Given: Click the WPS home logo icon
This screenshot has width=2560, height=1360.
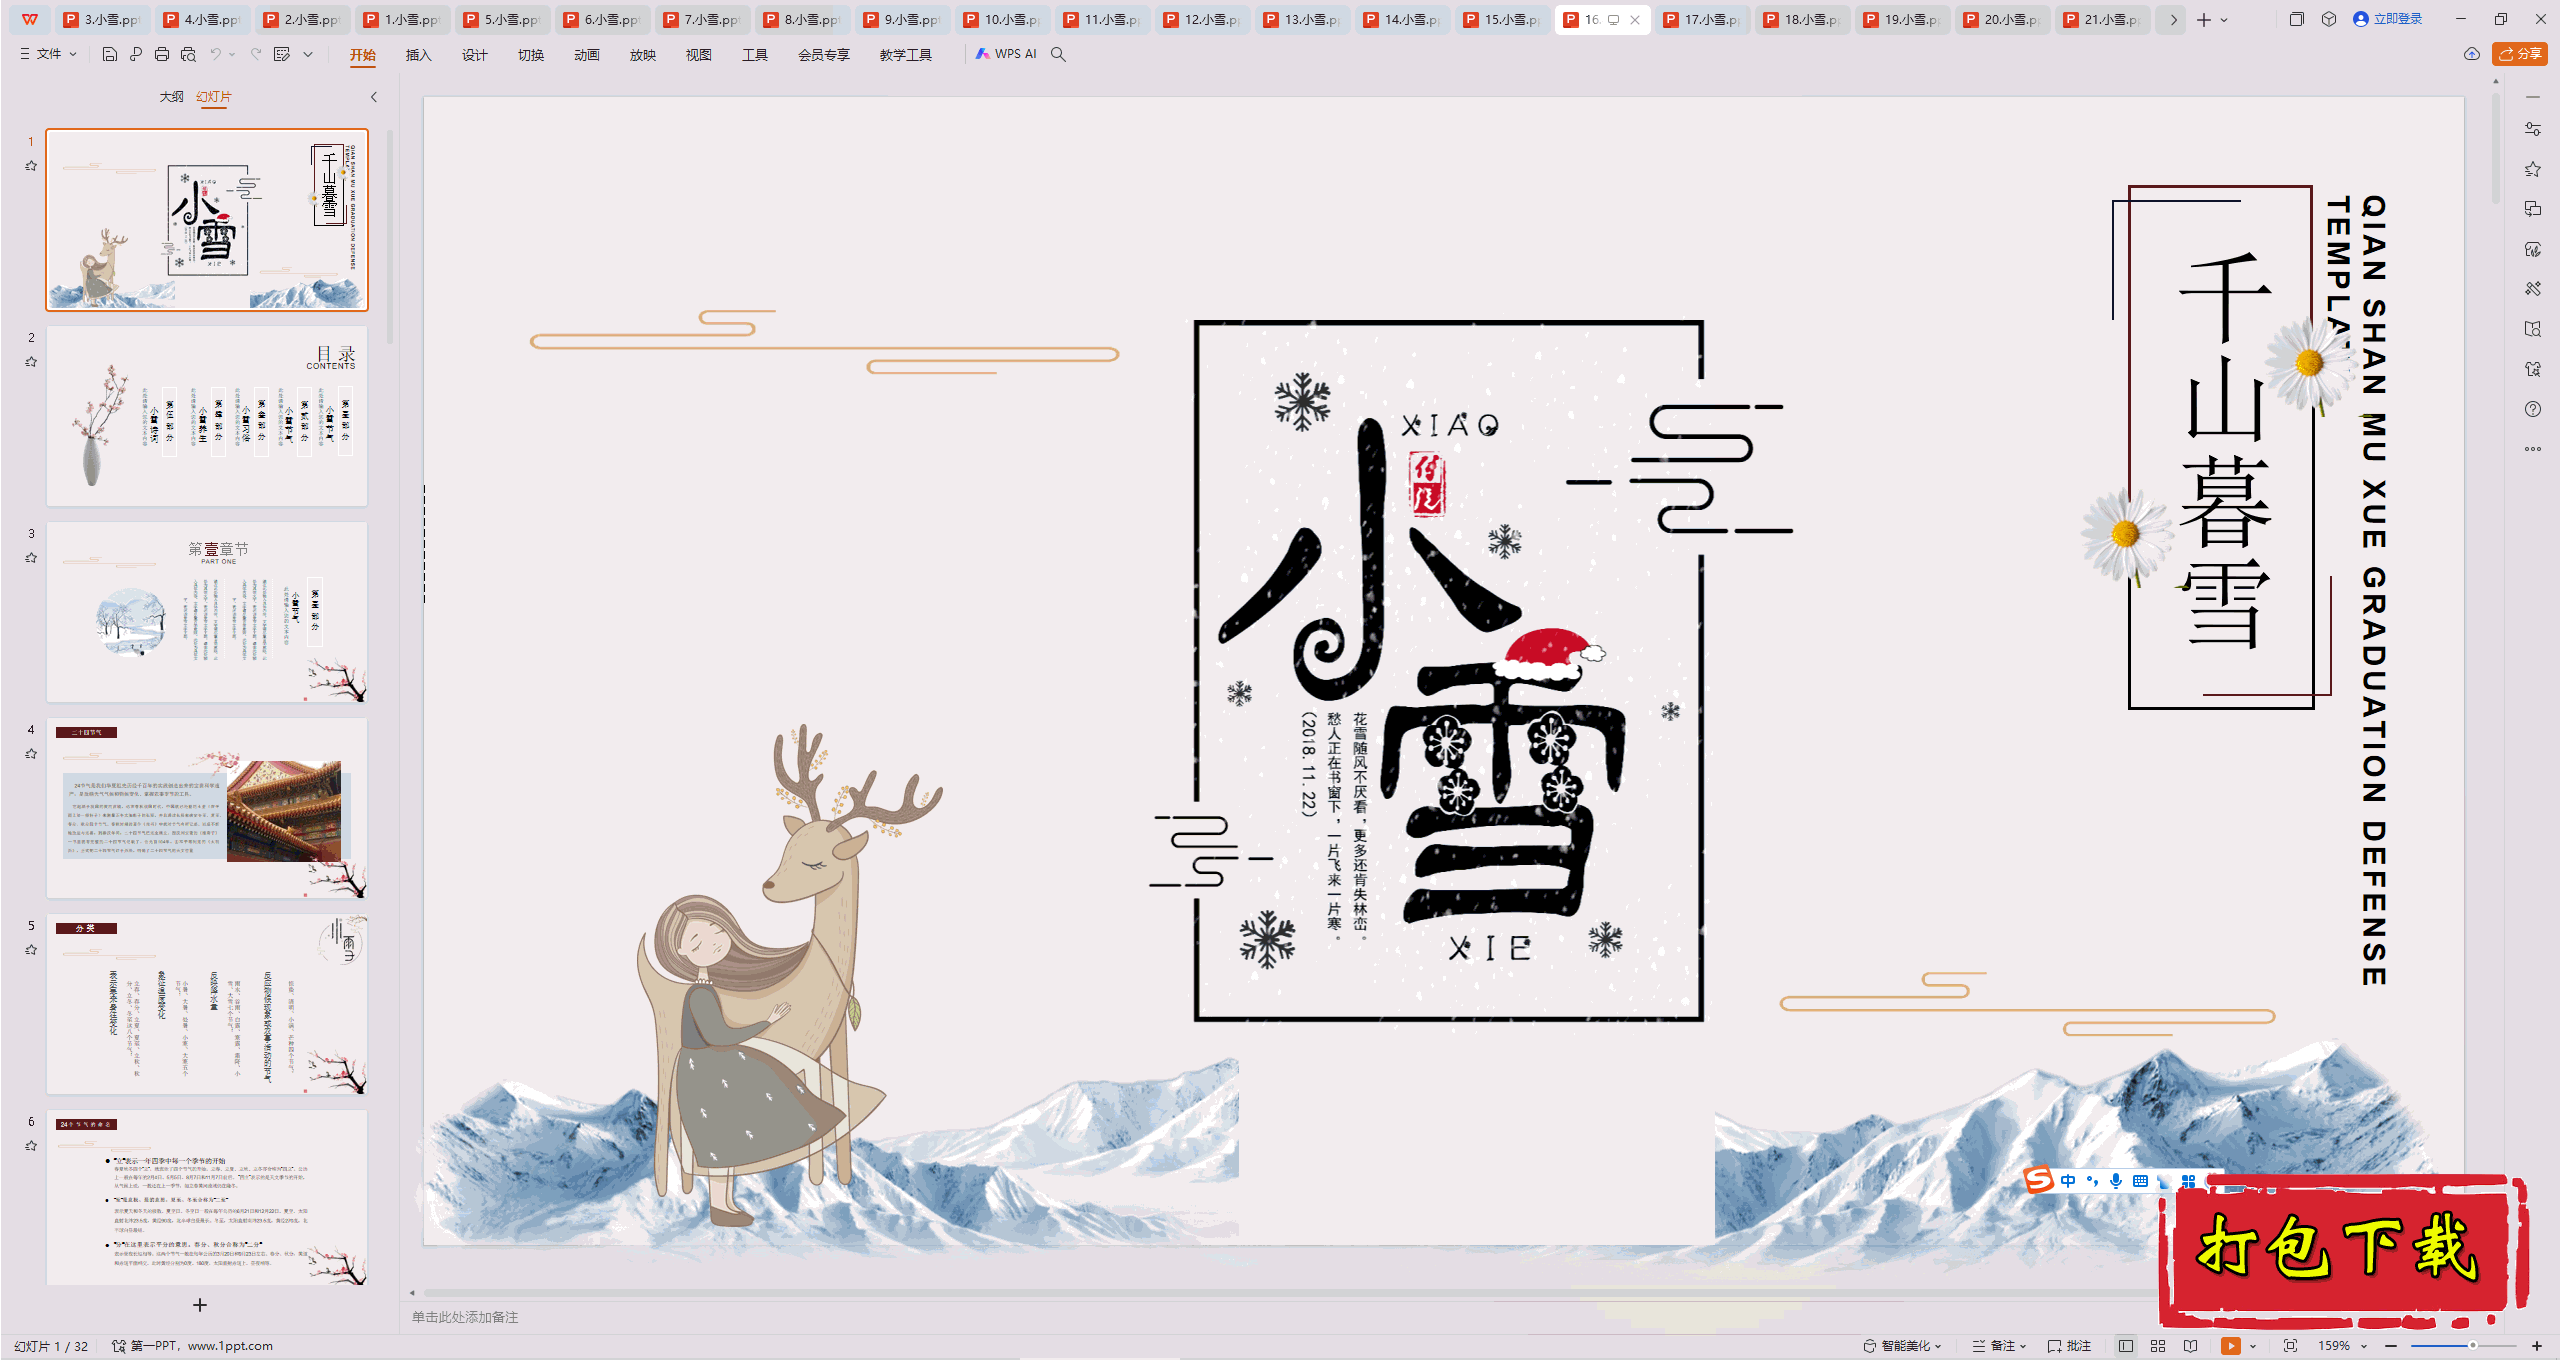Looking at the screenshot, I should tap(30, 19).
